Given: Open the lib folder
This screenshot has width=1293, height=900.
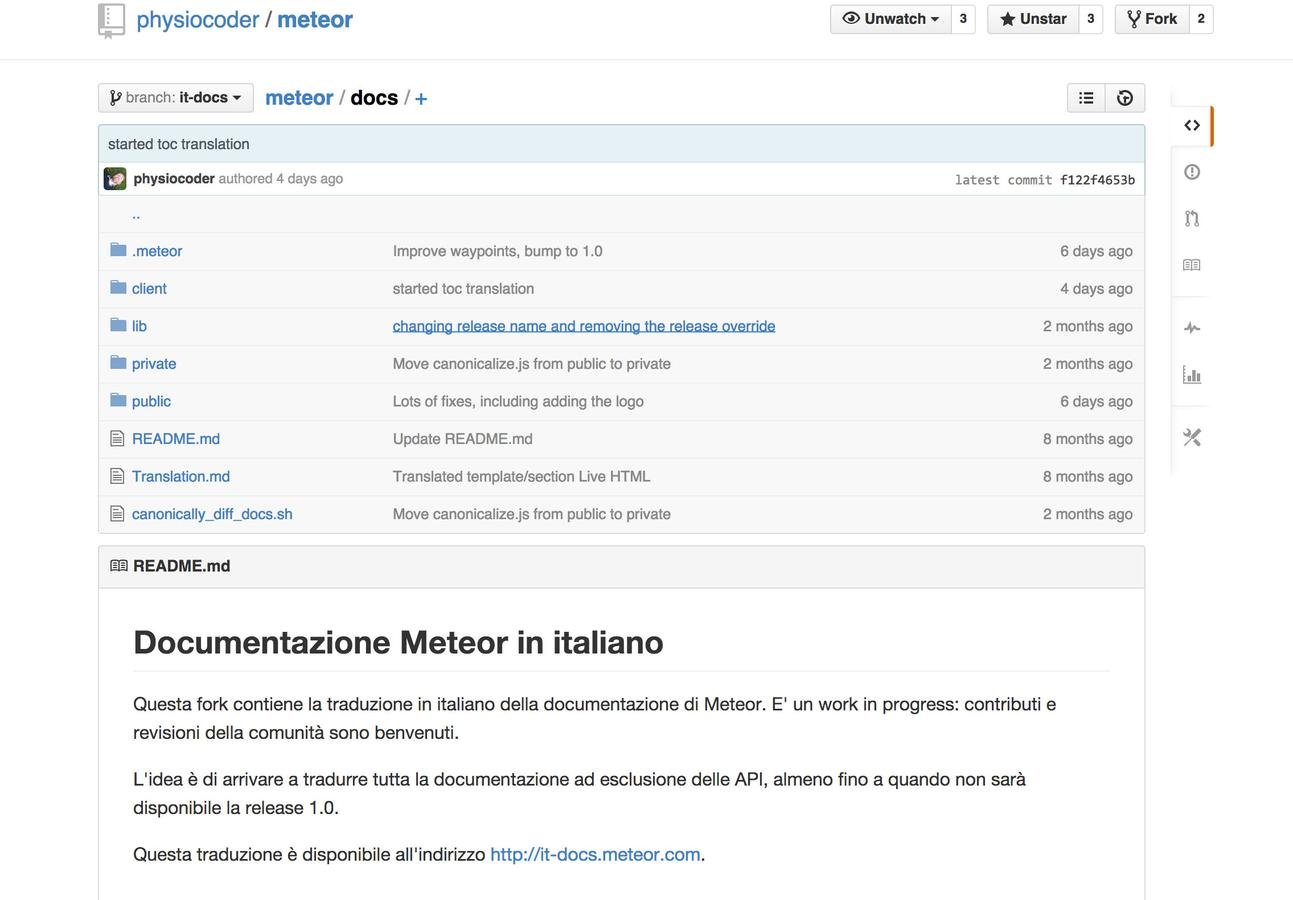Looking at the screenshot, I should click(x=139, y=326).
